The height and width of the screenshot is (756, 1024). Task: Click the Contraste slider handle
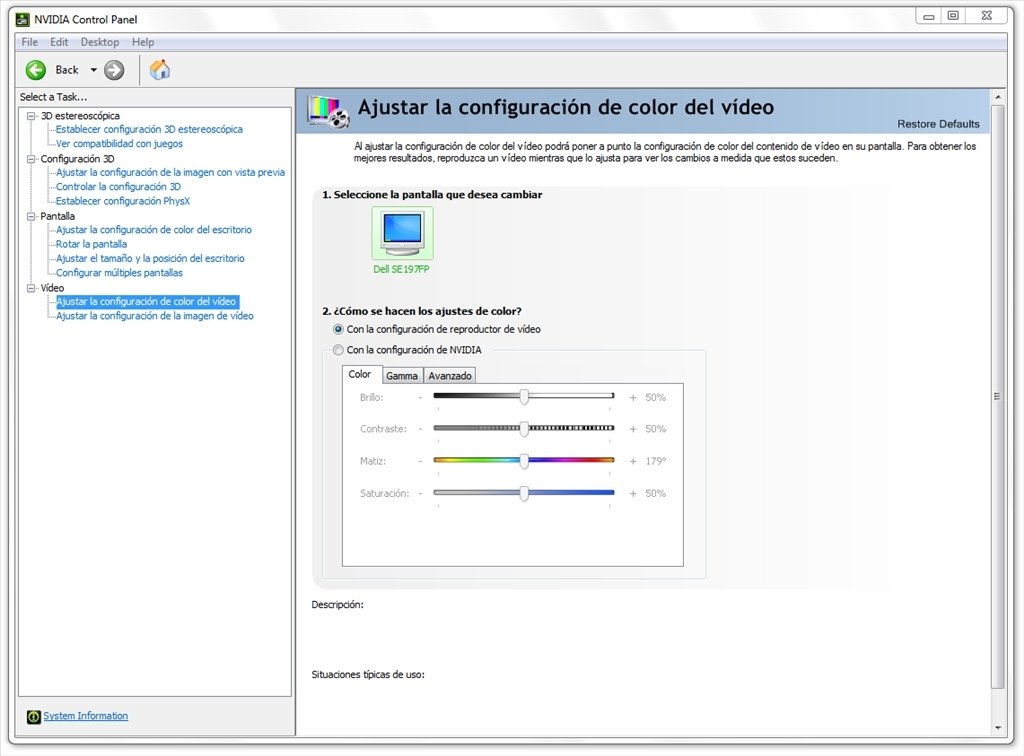point(524,428)
